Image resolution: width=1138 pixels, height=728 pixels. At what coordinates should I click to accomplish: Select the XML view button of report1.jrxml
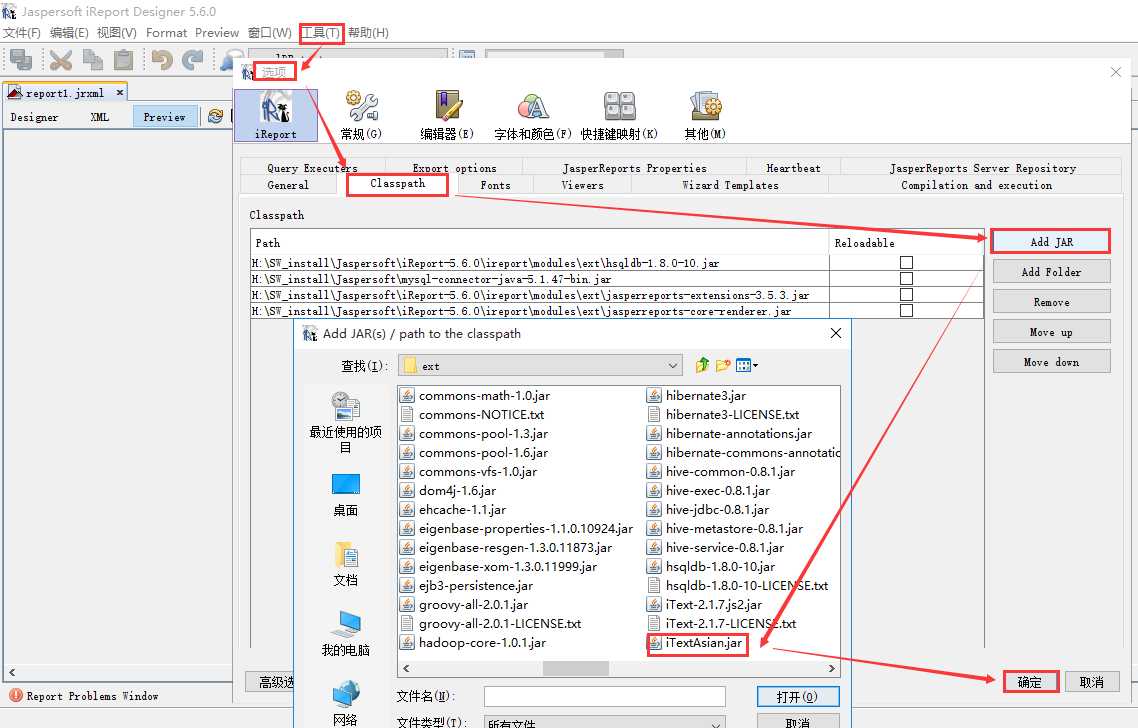pyautogui.click(x=100, y=117)
